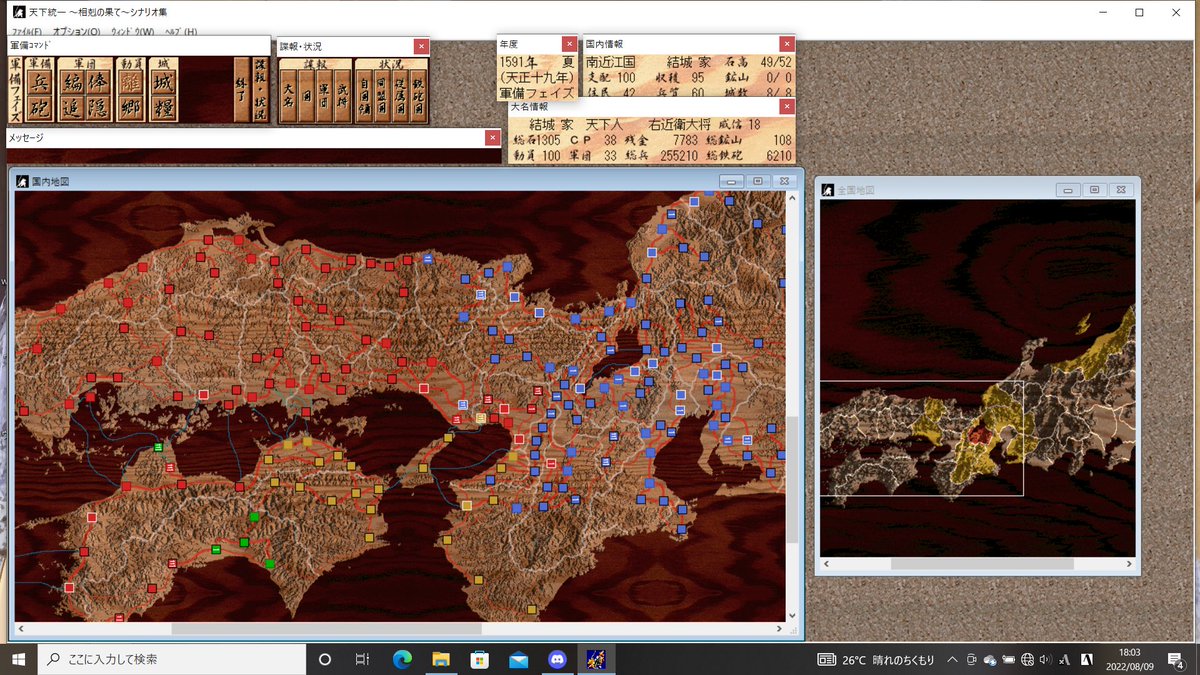The width and height of the screenshot is (1200, 675).
Task: Click the taskbar search box
Action: coord(171,659)
